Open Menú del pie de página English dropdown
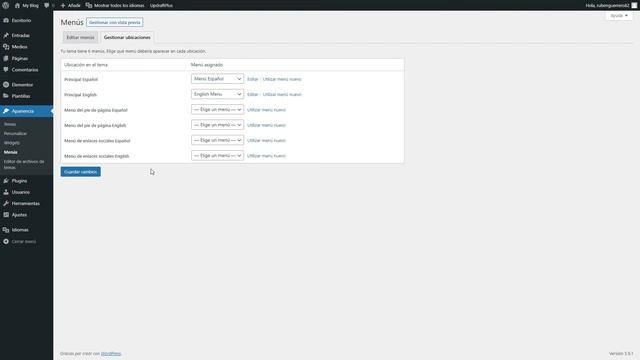Image resolution: width=640 pixels, height=360 pixels. 217,125
